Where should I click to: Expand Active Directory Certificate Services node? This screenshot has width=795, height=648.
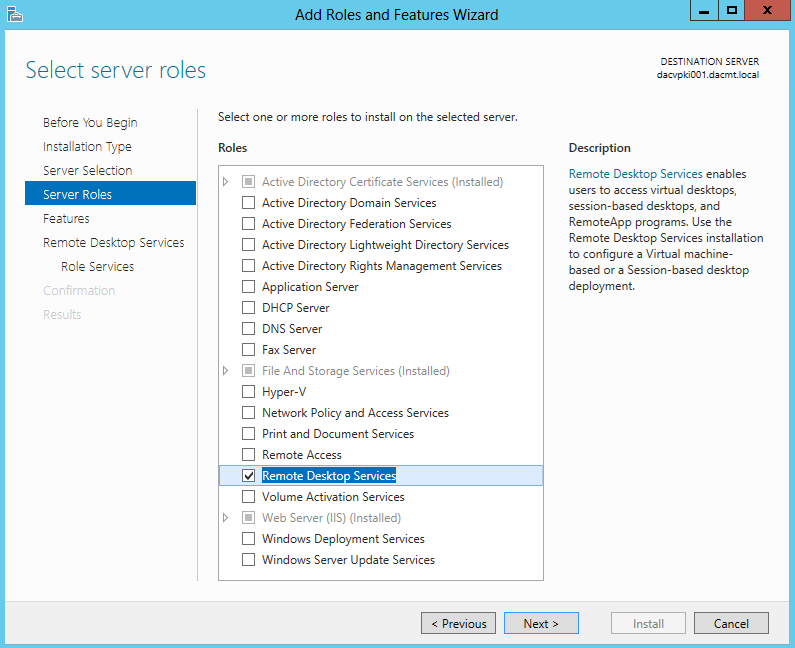(x=226, y=182)
